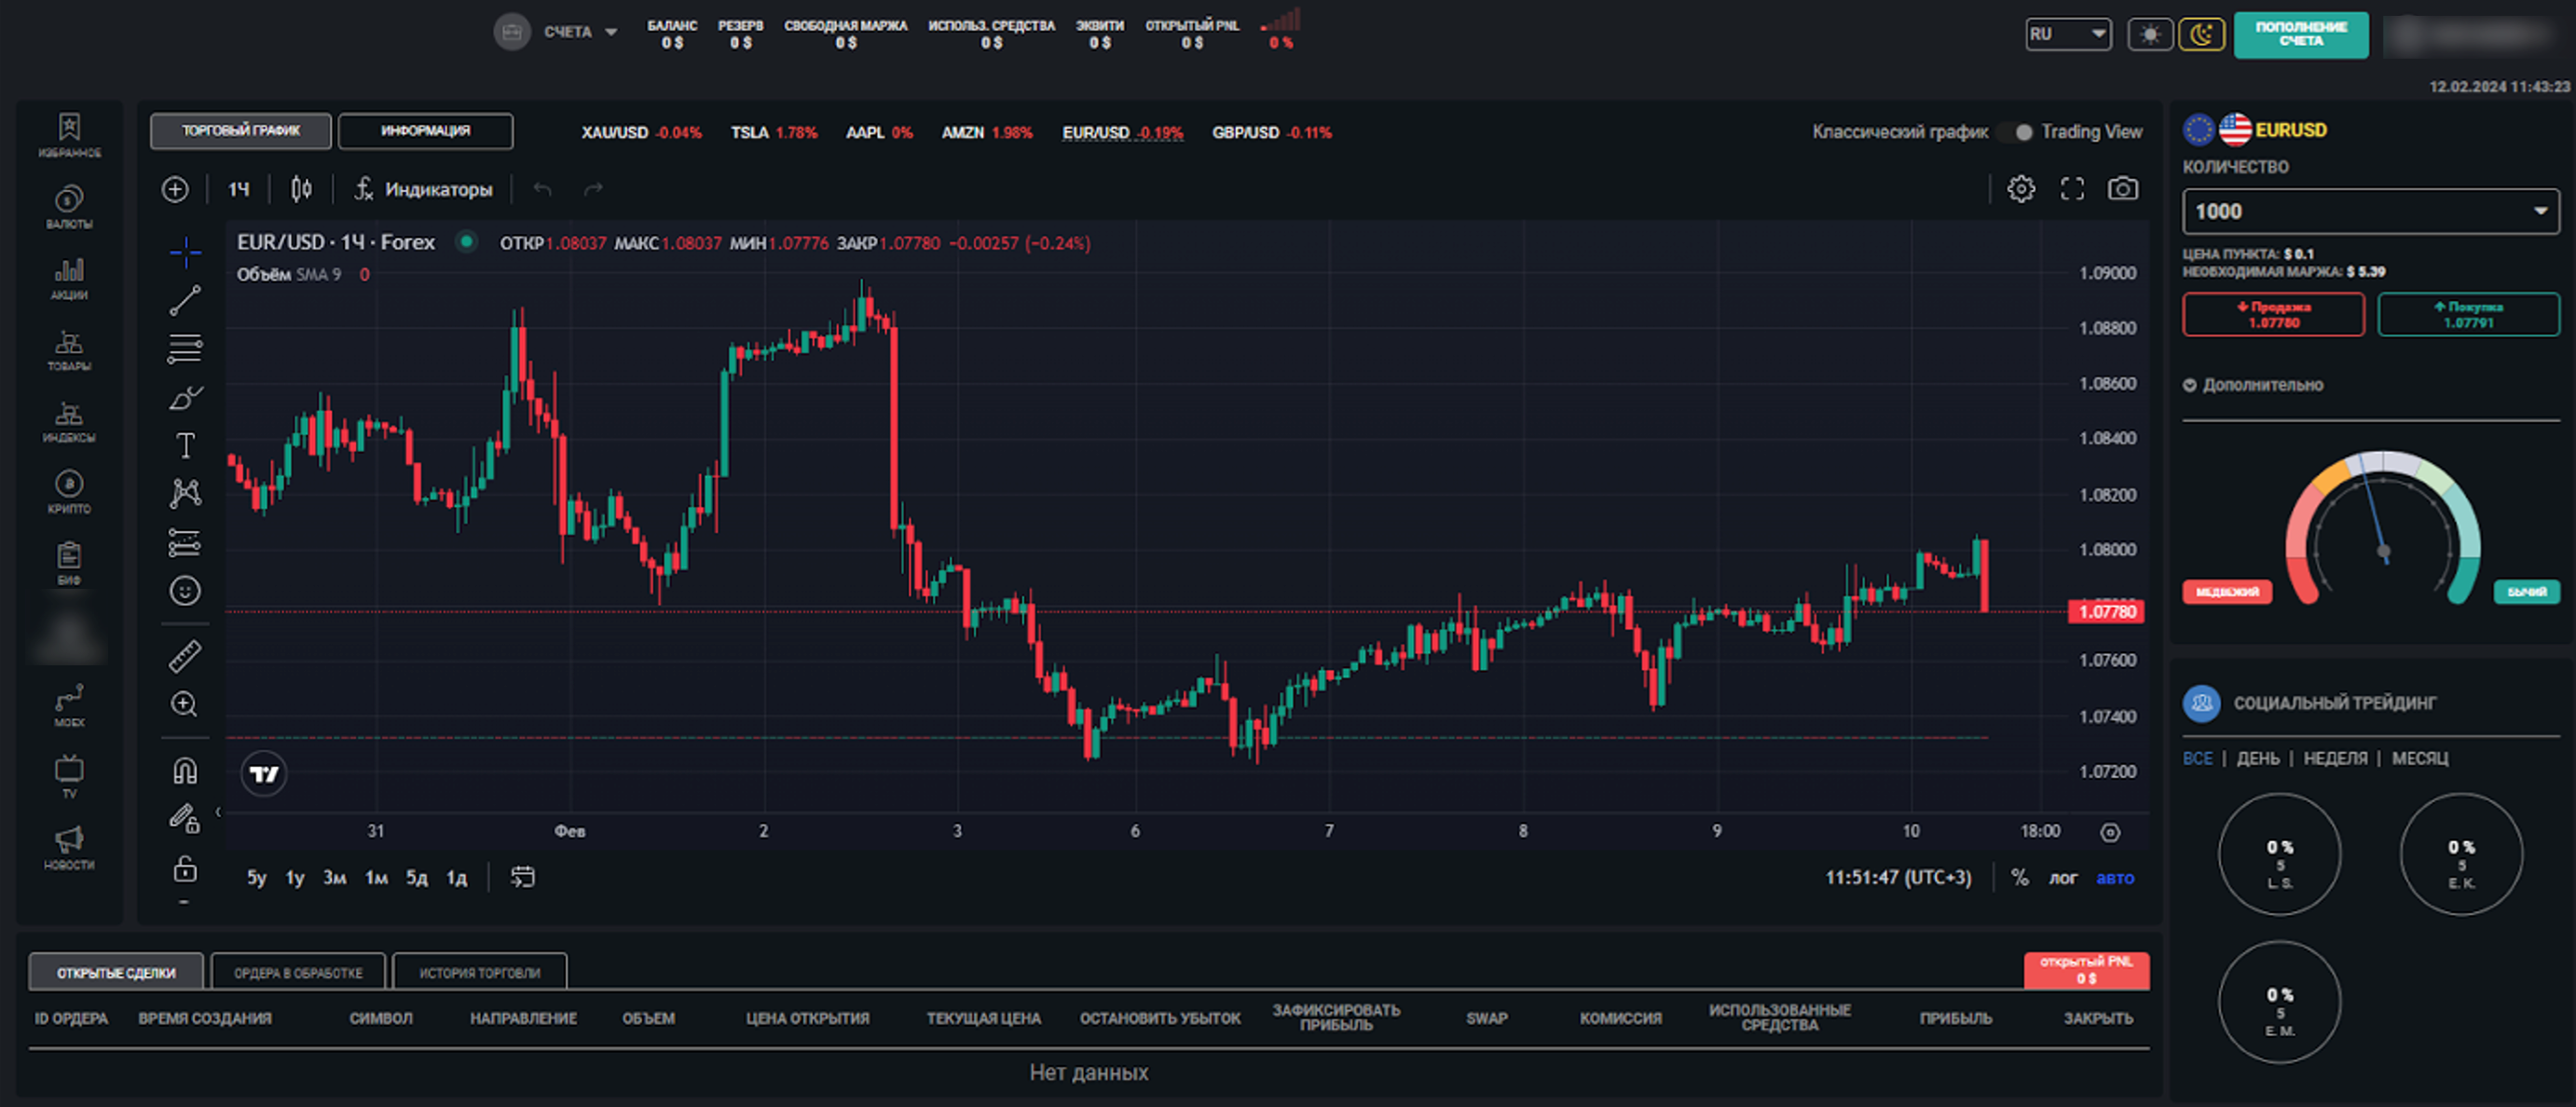2576x1107 pixels.
Task: Choose the ruler measure tool
Action: coord(185,656)
